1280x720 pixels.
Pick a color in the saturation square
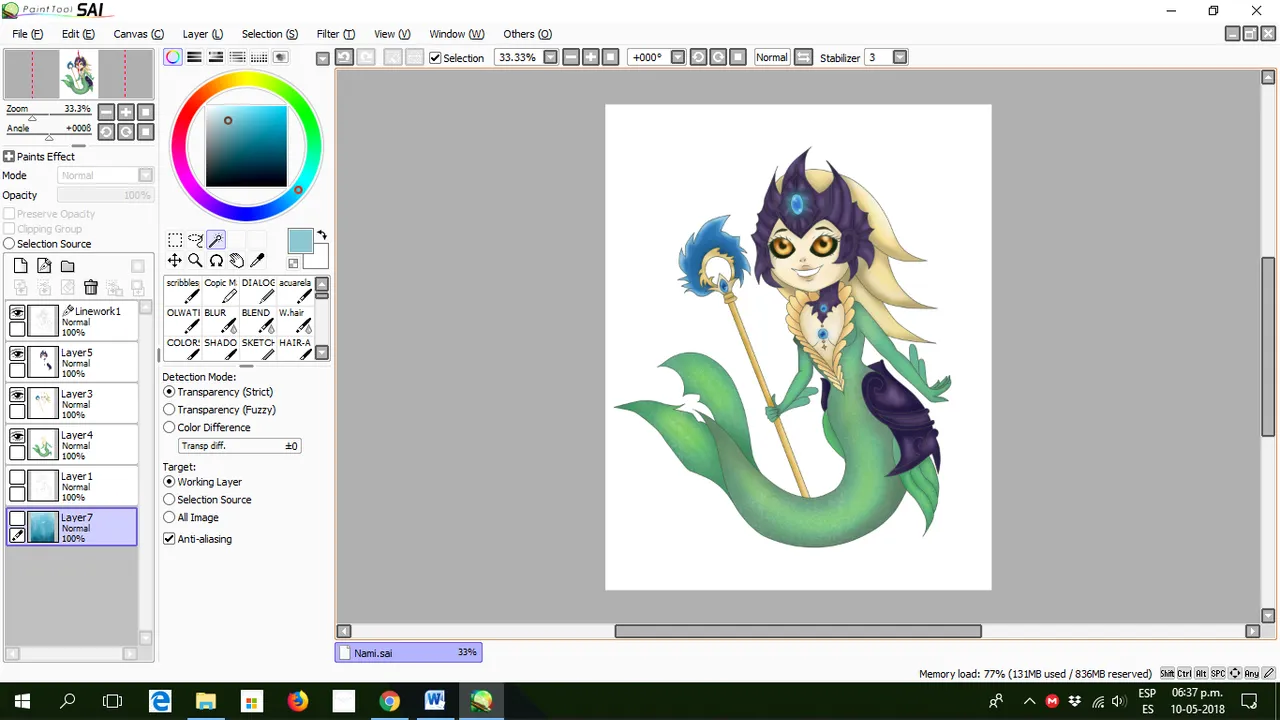246,146
